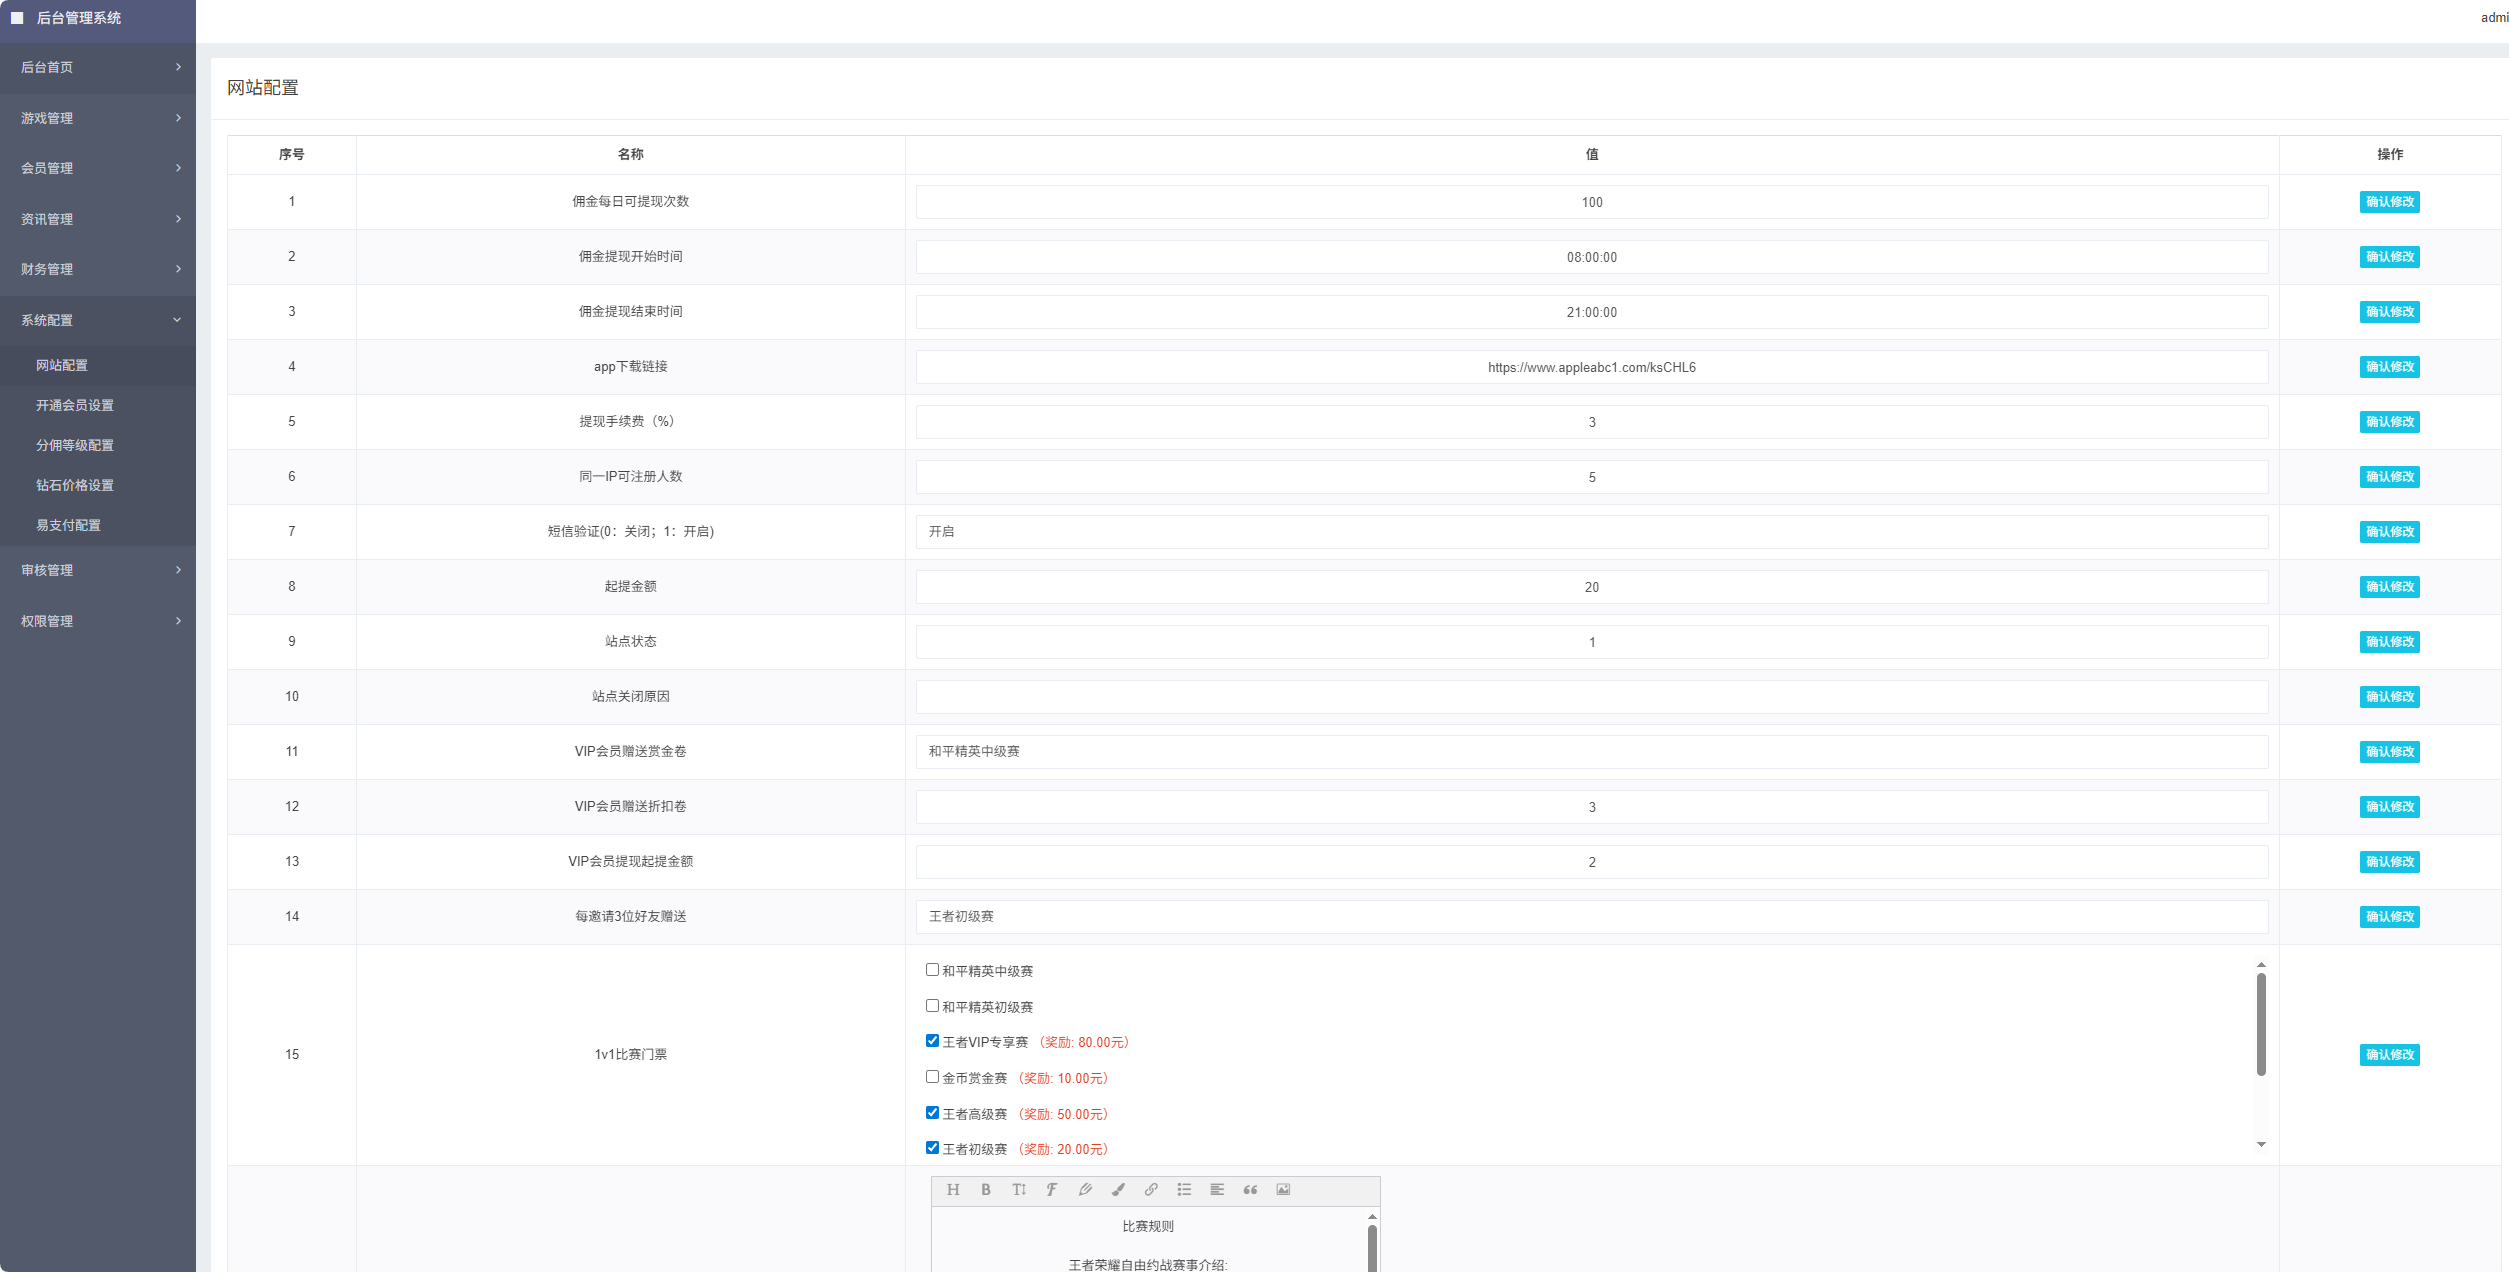Check the 和平精英中级赛 ticket checkbox
The image size is (2509, 1272).
point(932,970)
